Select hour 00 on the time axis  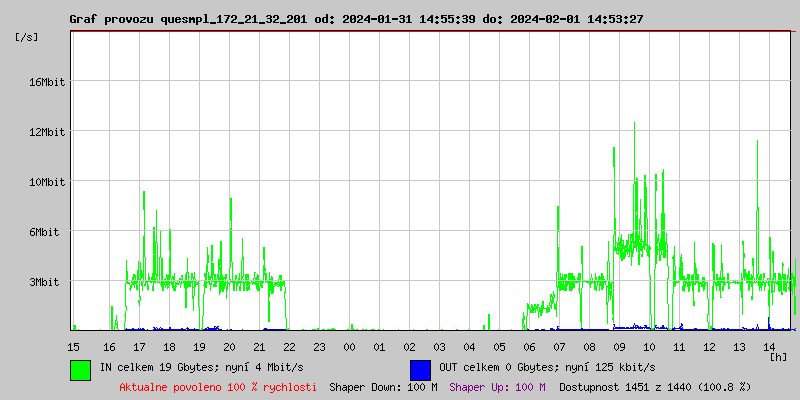349,346
